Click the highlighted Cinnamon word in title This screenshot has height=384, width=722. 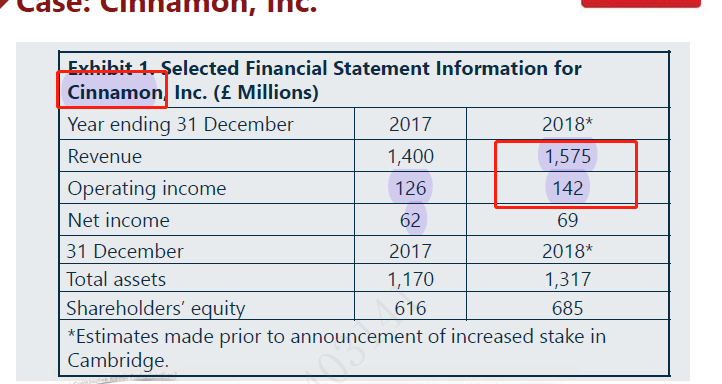coord(115,92)
